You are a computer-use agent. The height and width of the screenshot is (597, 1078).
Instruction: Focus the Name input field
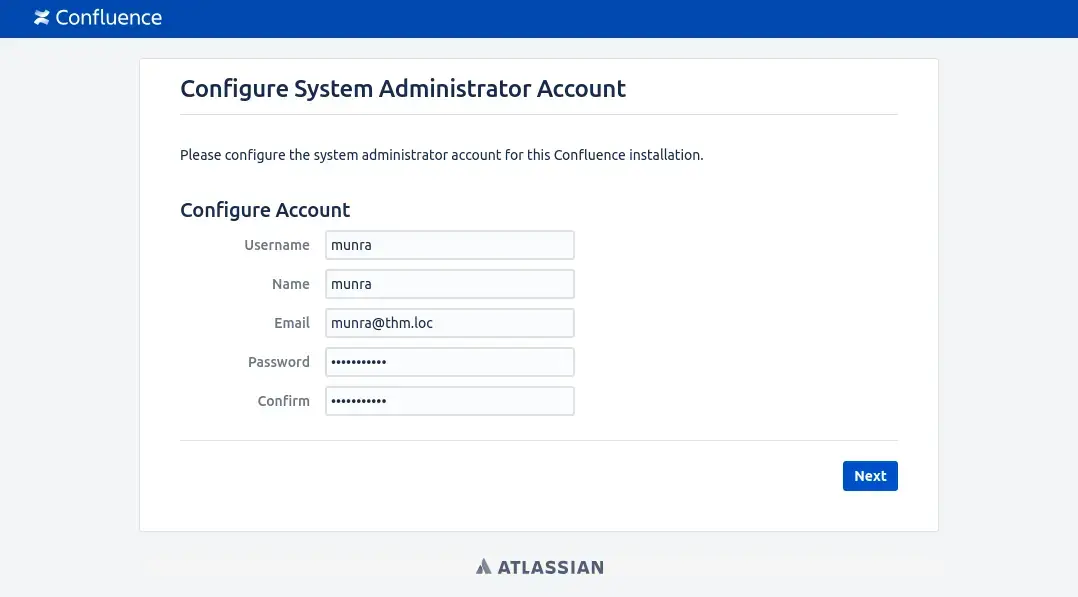[450, 284]
